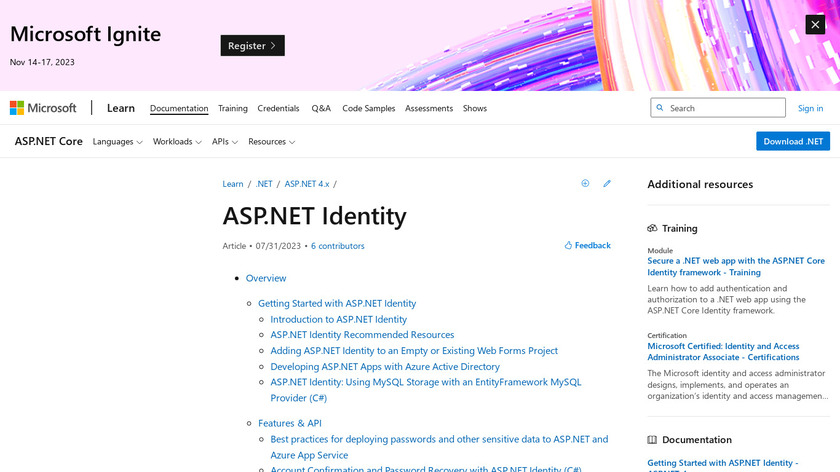Click the Training section icon
Image resolution: width=840 pixels, height=472 pixels.
[652, 228]
